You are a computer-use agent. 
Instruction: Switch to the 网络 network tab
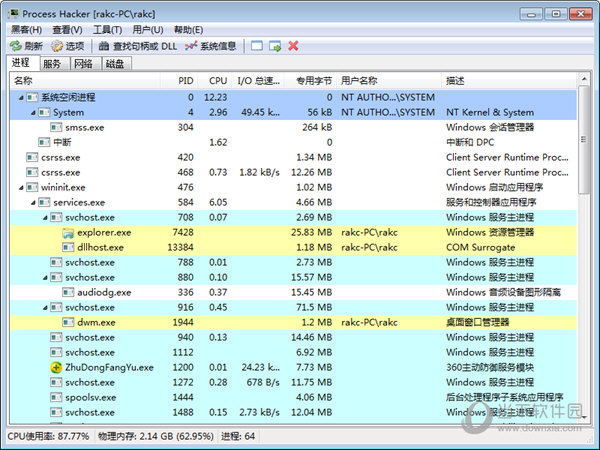point(86,64)
